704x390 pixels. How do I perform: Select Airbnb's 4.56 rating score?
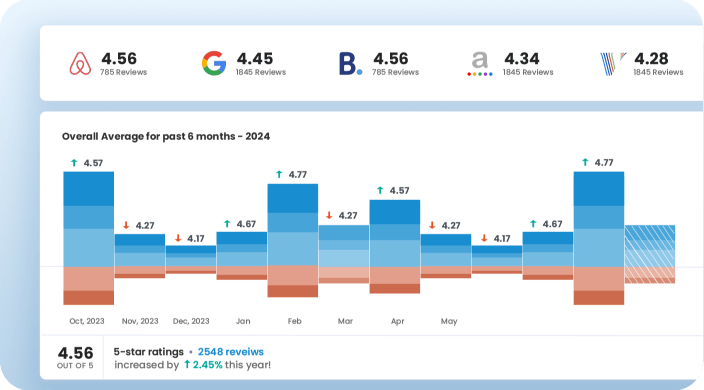(119, 59)
